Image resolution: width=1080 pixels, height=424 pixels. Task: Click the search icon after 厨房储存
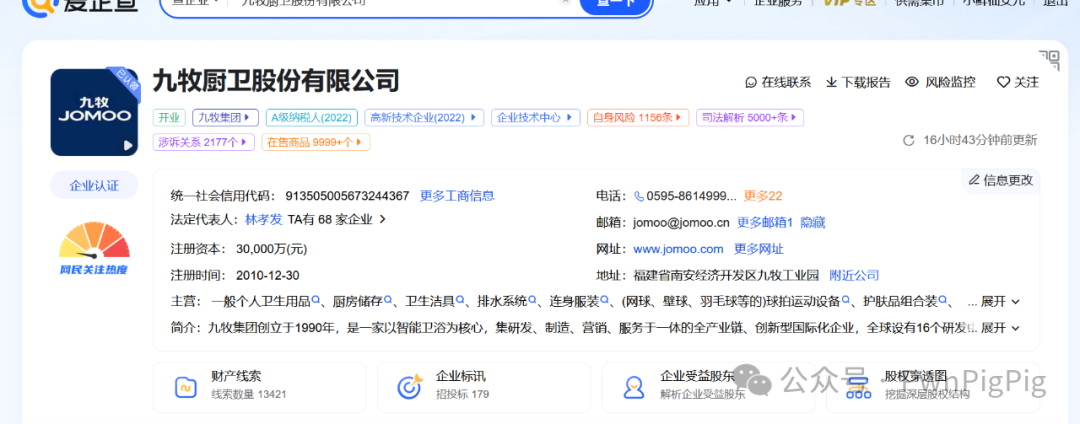pyautogui.click(x=388, y=300)
